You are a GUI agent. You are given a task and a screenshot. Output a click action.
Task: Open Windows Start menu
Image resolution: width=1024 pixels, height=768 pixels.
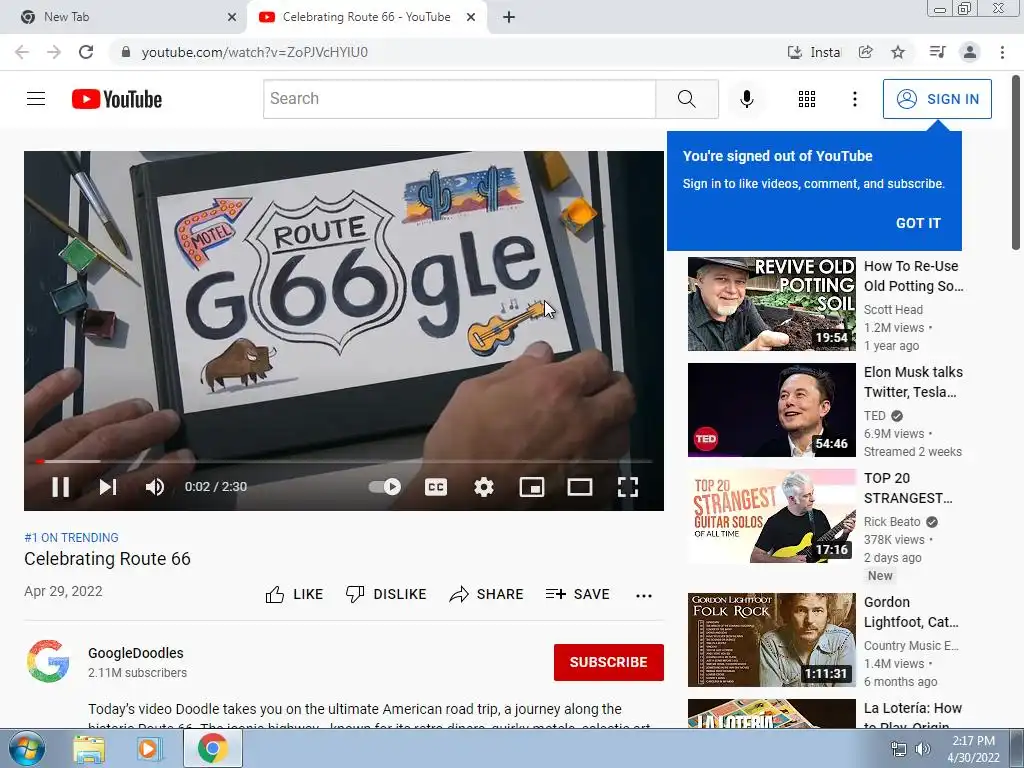[27, 748]
